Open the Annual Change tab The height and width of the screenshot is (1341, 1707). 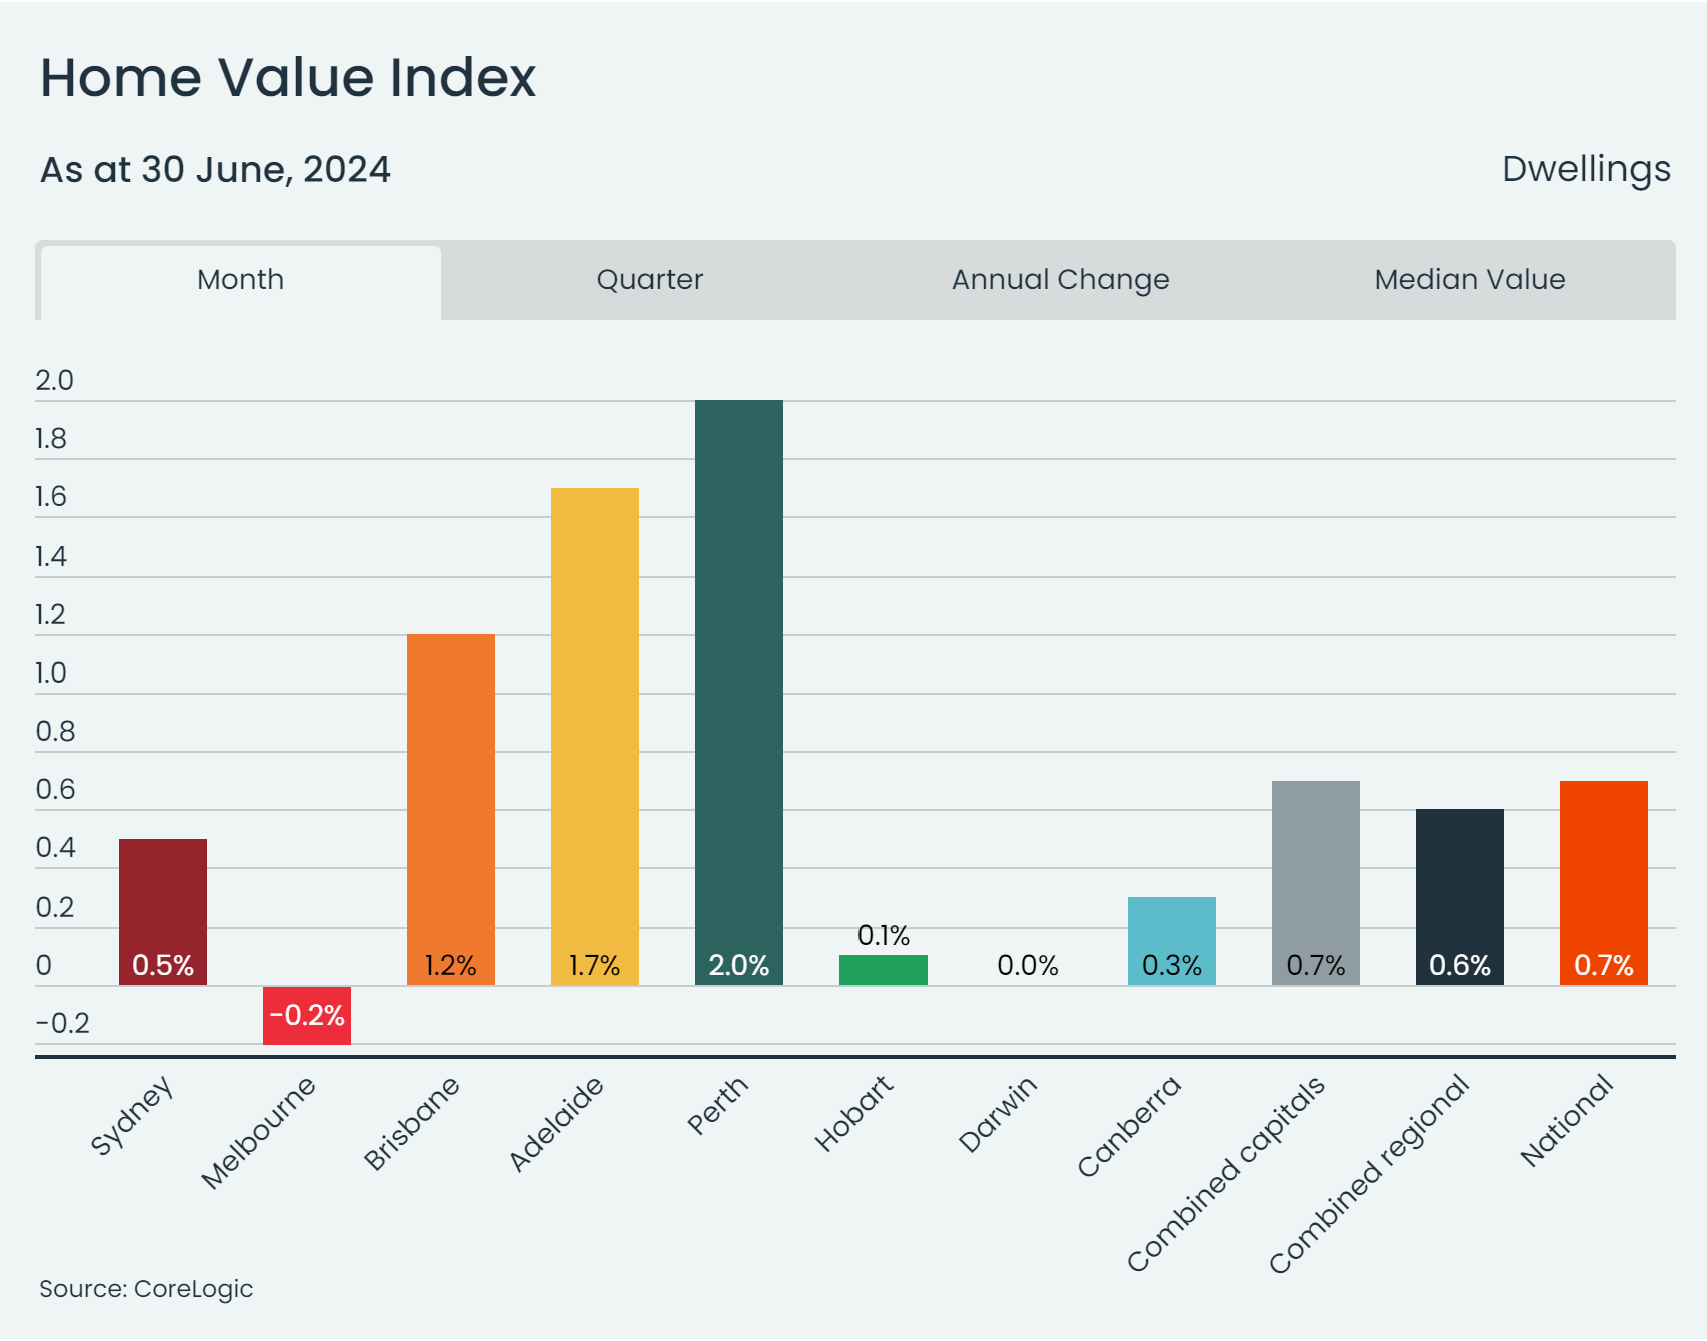(x=1059, y=280)
